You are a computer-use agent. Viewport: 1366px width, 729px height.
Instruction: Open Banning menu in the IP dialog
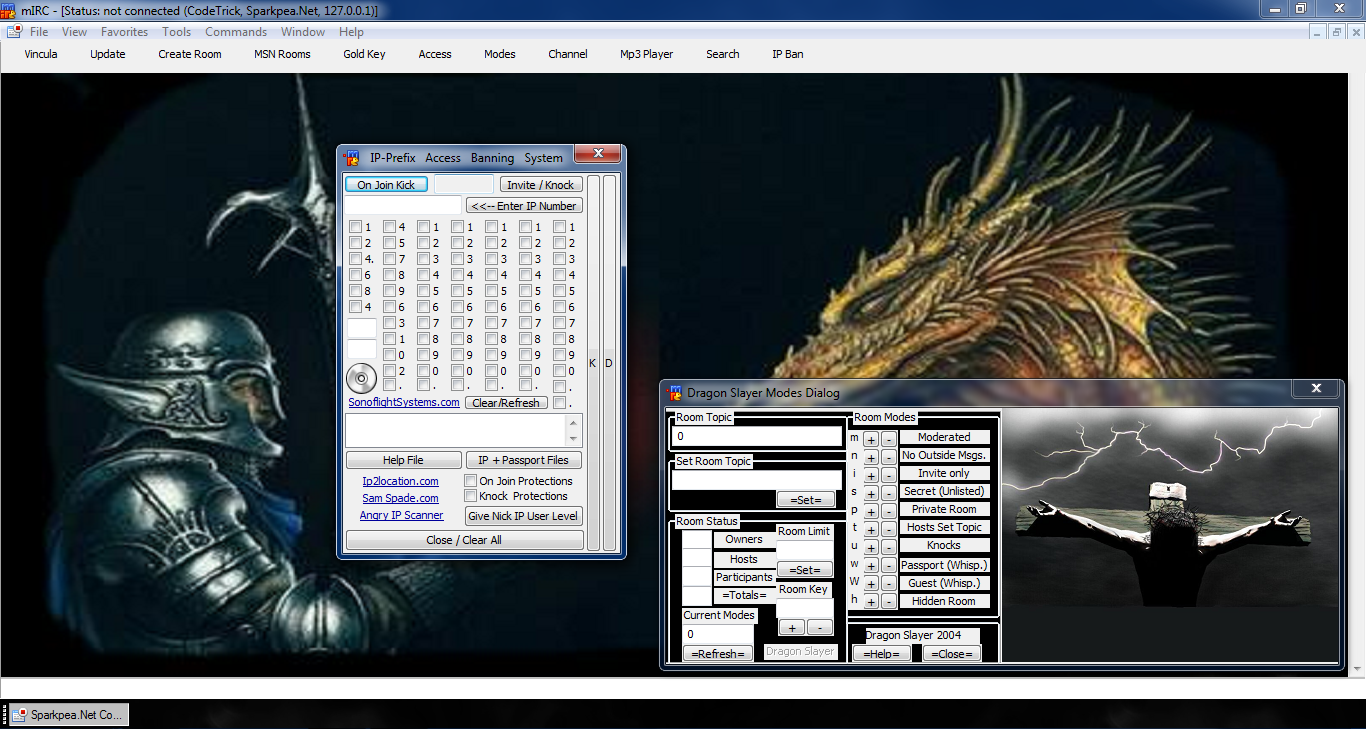pyautogui.click(x=492, y=158)
